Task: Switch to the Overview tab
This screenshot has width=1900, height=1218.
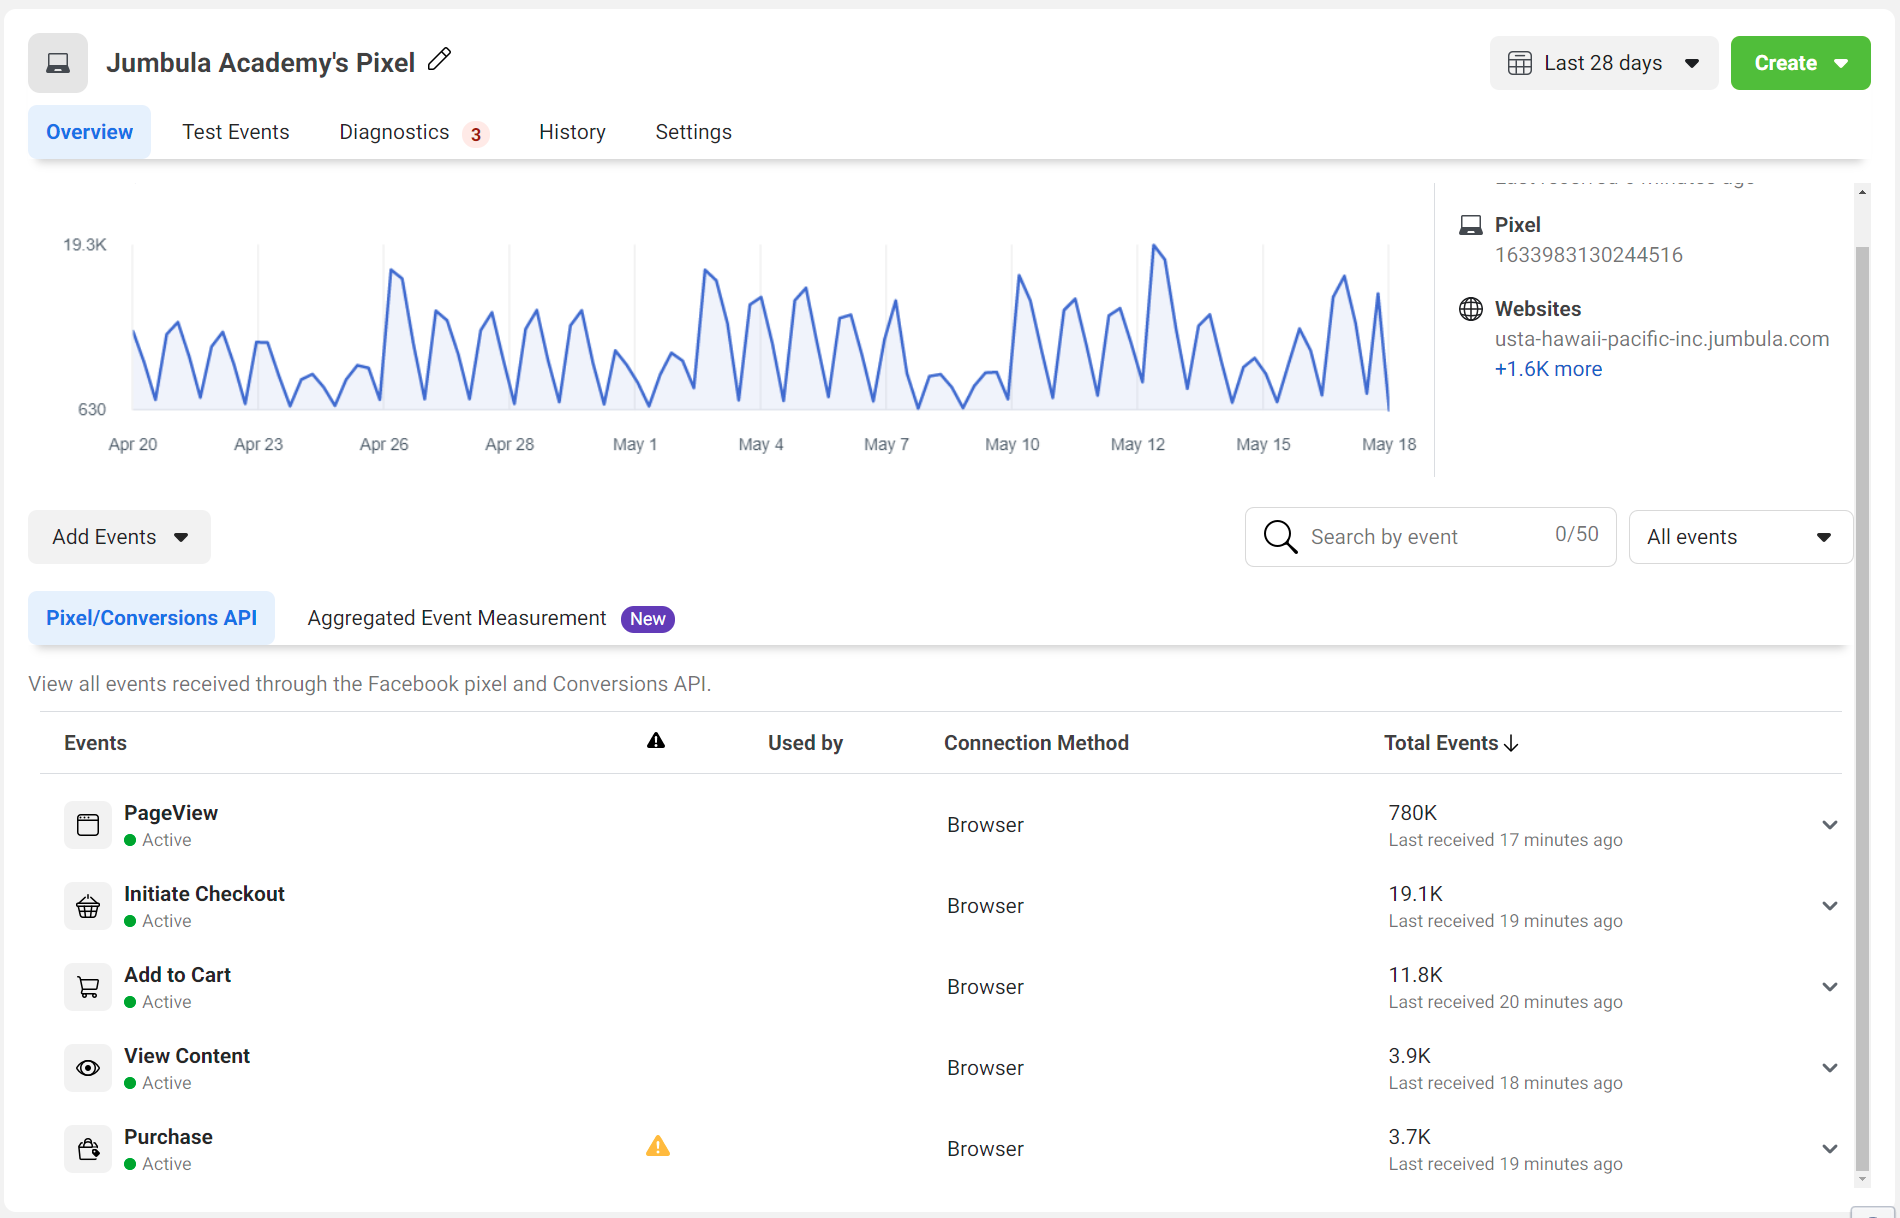Action: point(89,132)
